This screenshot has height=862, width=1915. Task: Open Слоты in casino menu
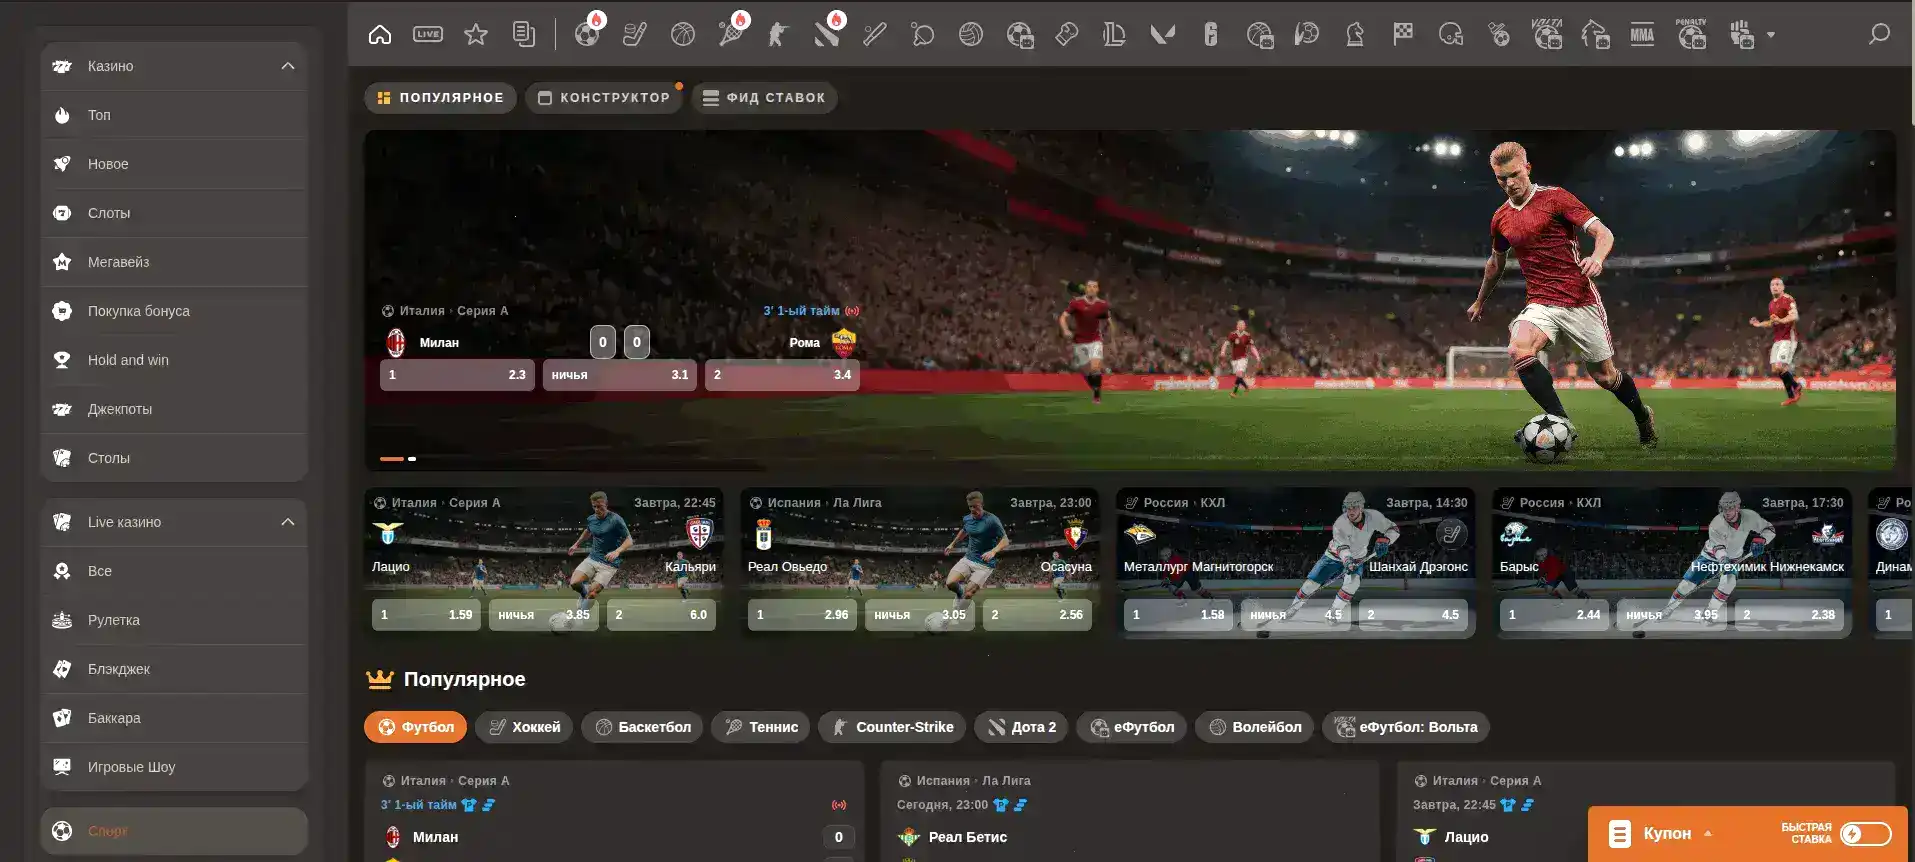(x=109, y=213)
